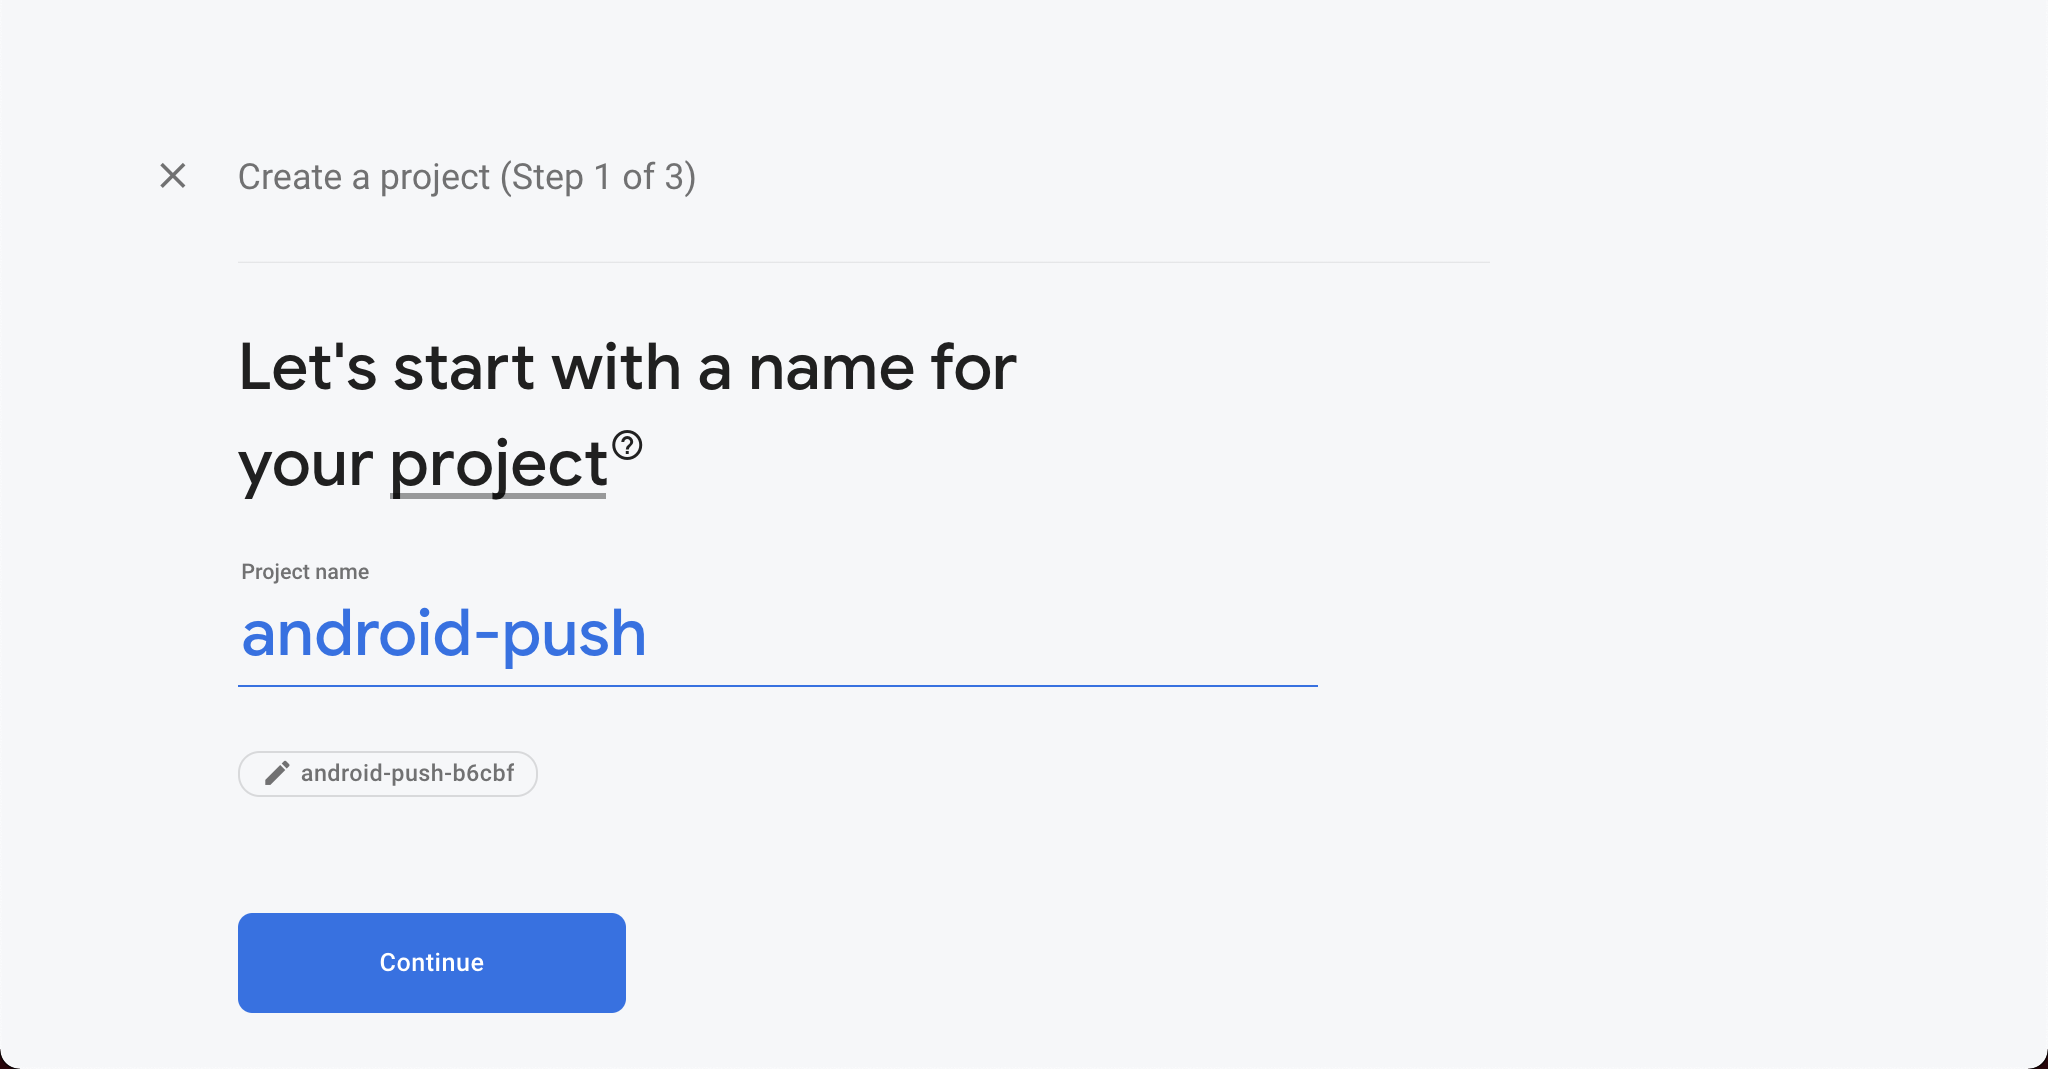Click empty space right of android-push in field
The image size is (2048, 1069).
pyautogui.click(x=980, y=634)
